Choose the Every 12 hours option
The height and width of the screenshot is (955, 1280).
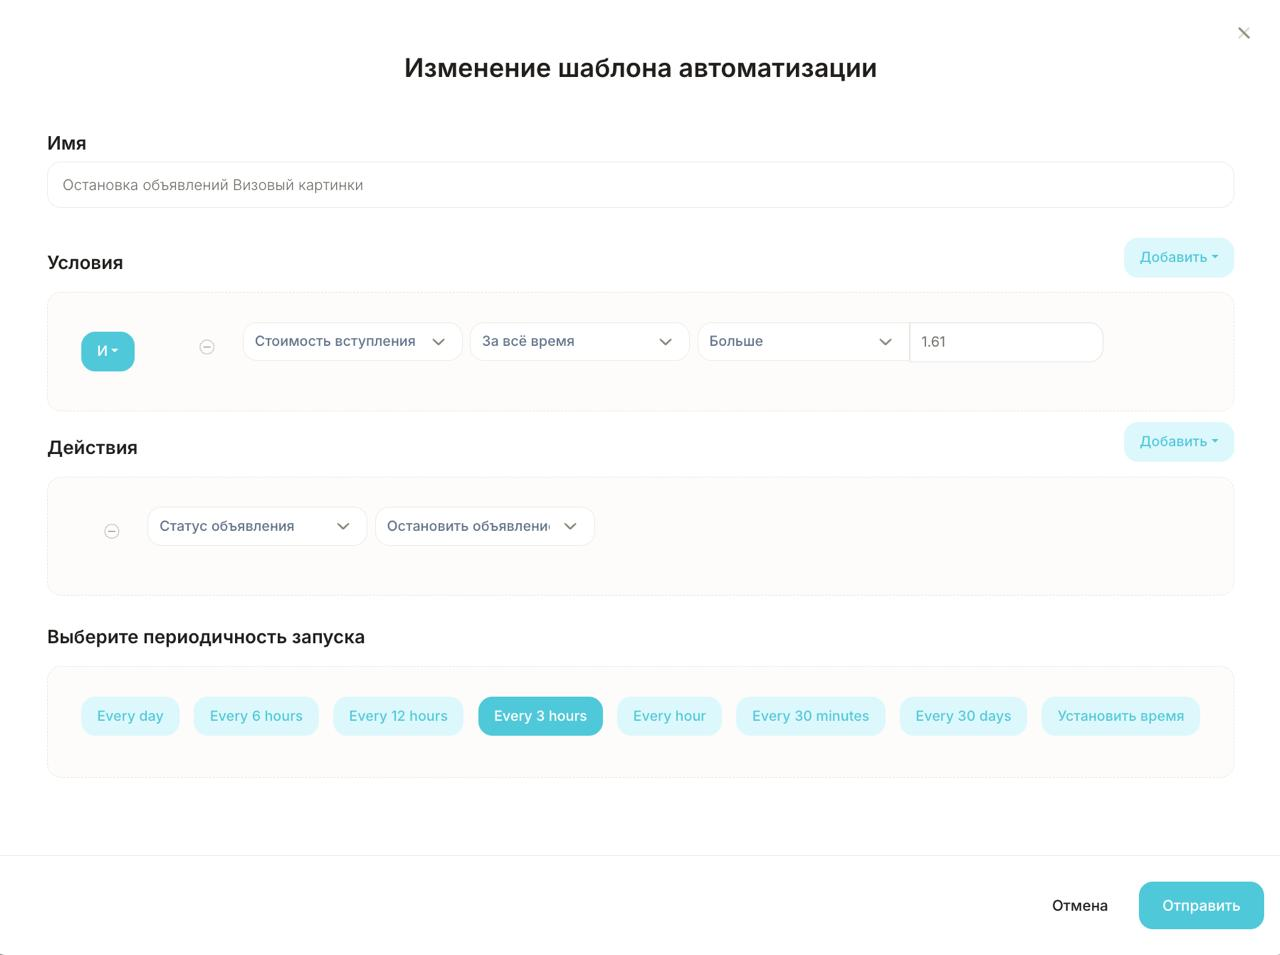398,716
